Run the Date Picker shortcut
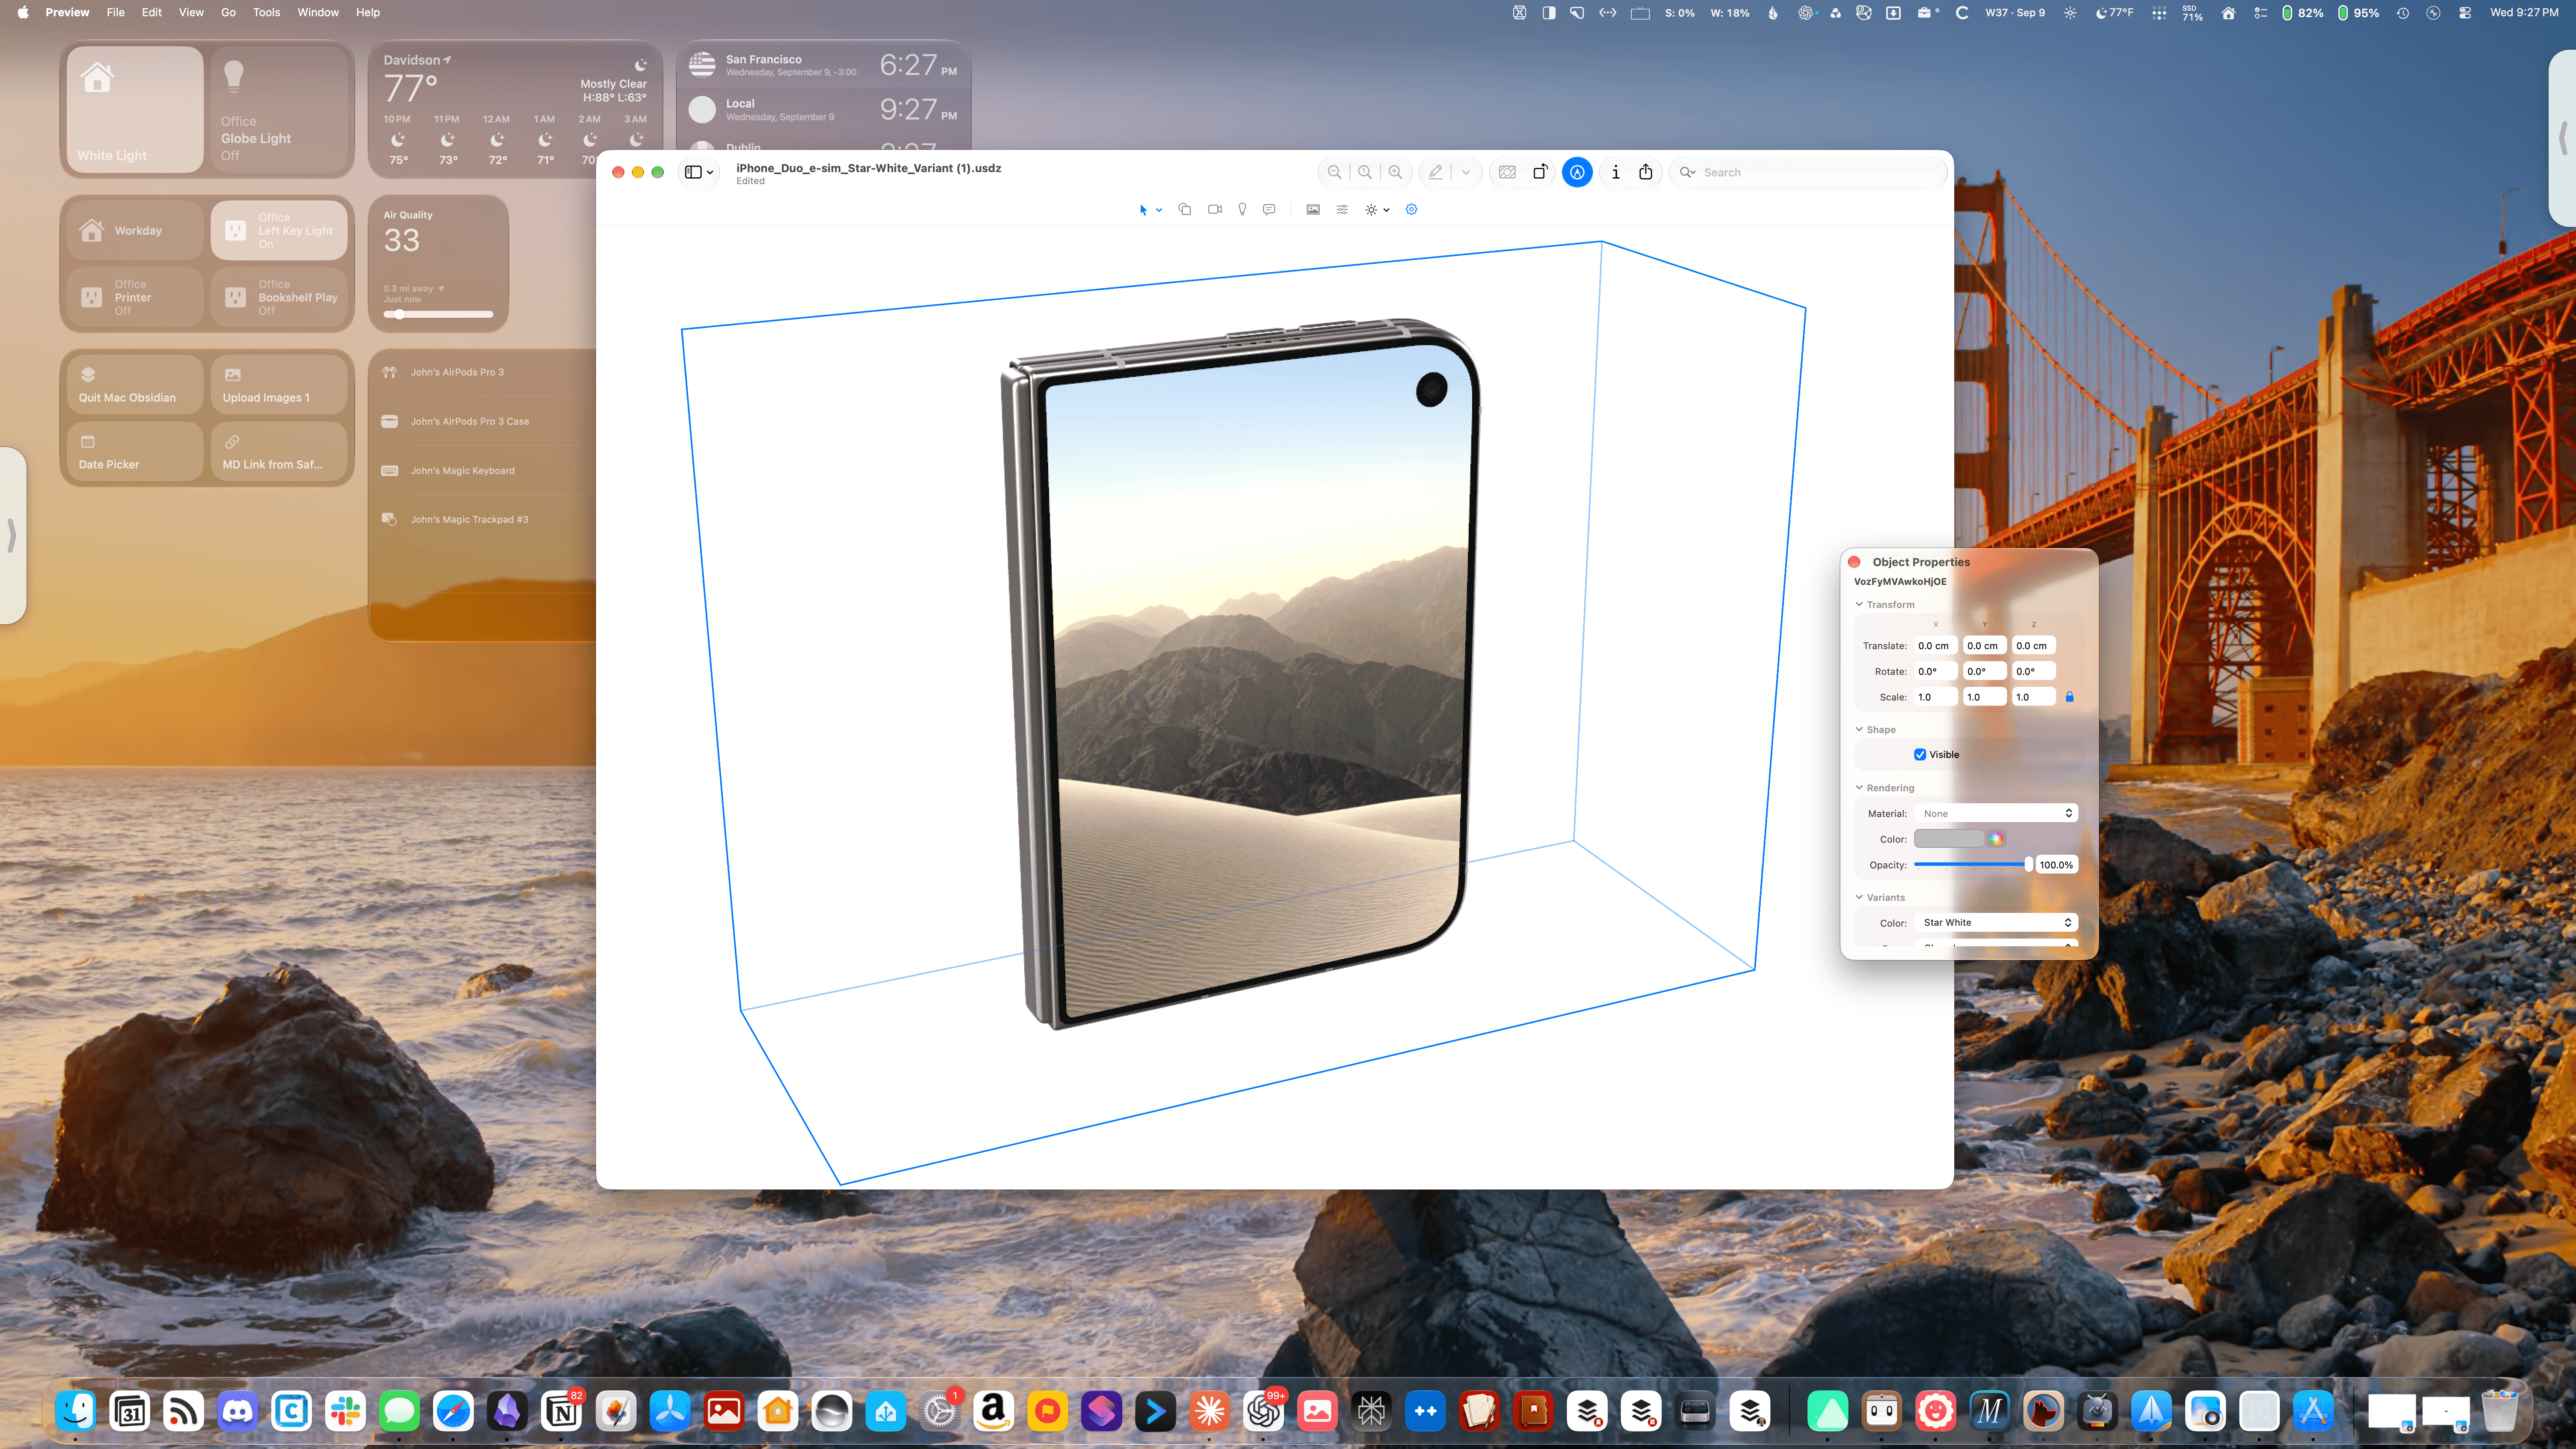2576x1449 pixels. 135,451
